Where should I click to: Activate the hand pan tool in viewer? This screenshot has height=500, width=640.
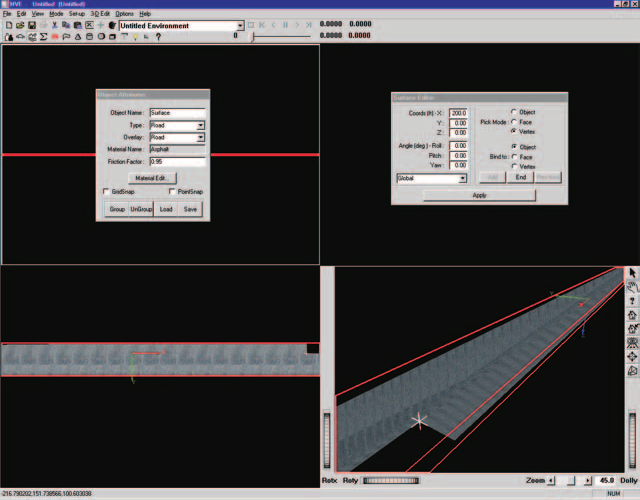[x=632, y=287]
